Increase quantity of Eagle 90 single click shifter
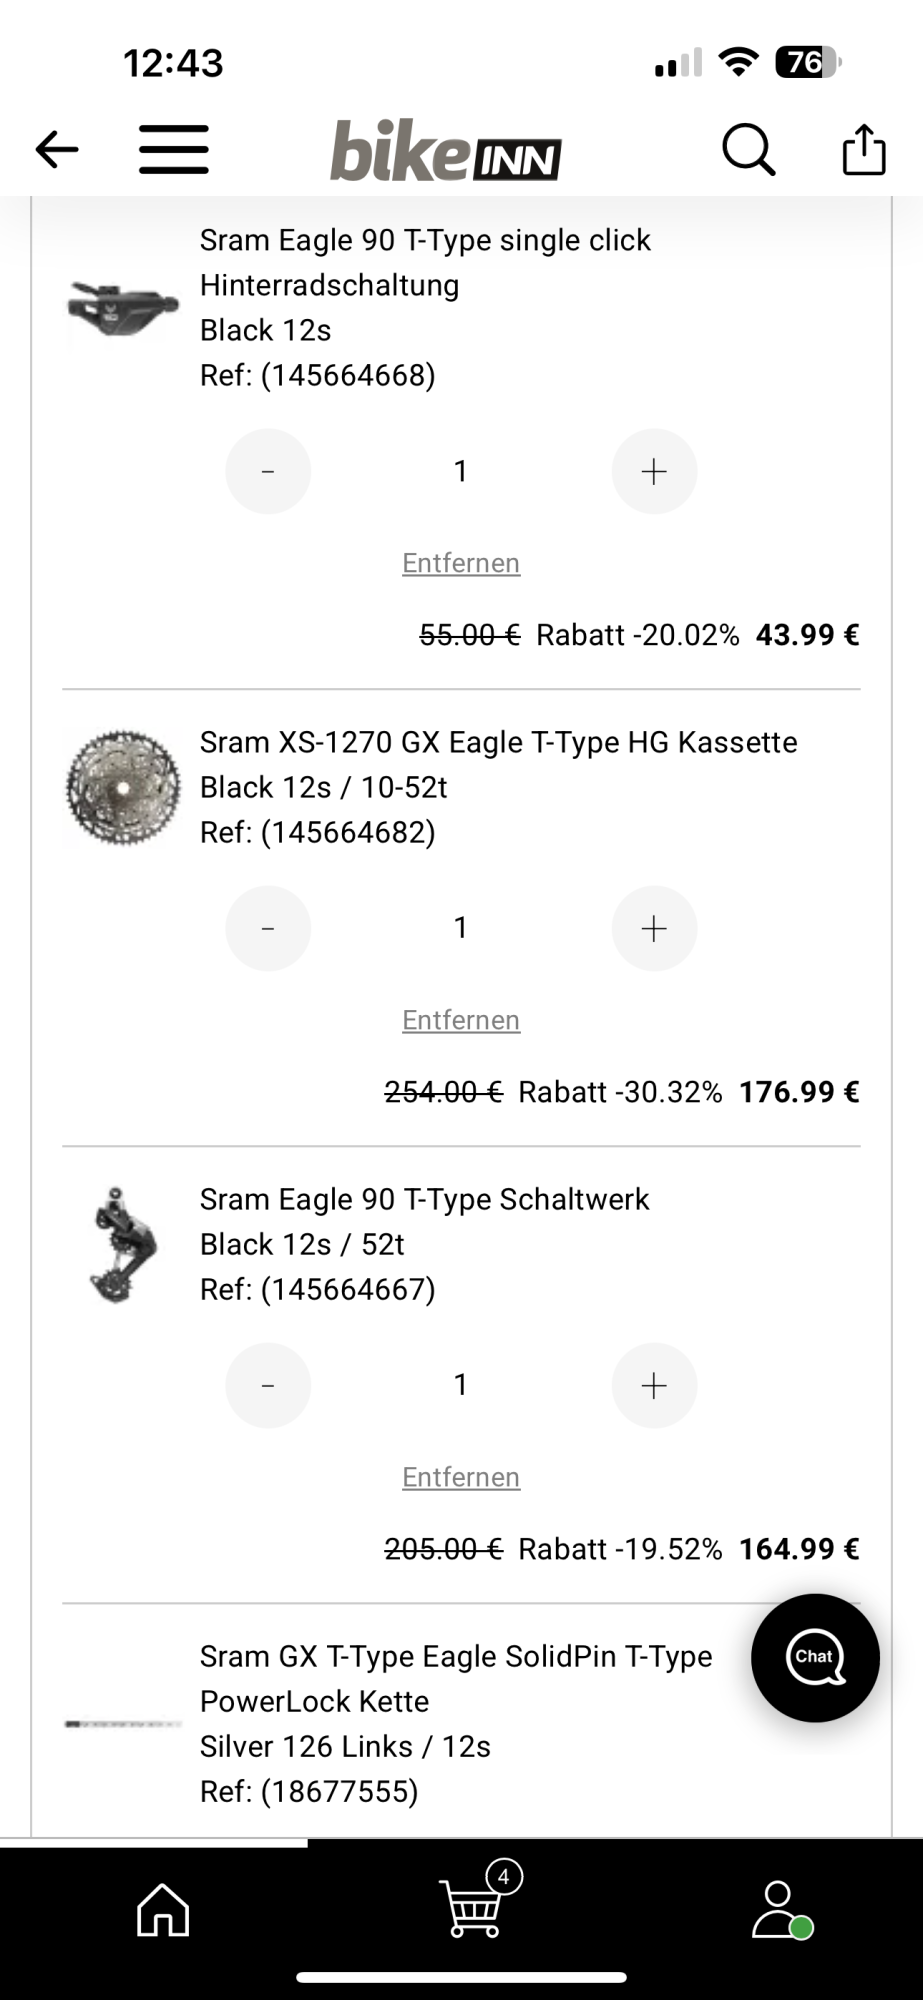The height and width of the screenshot is (2000, 923). pos(654,471)
